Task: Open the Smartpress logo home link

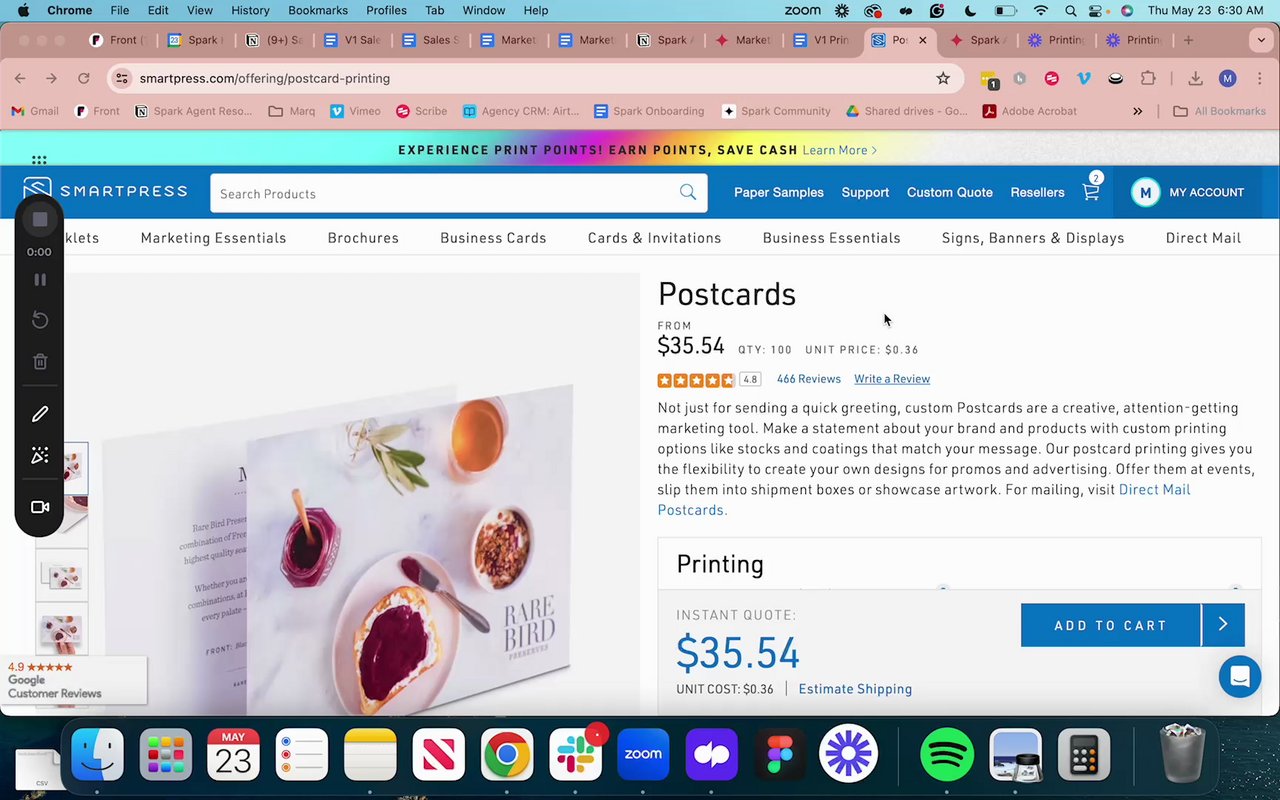Action: point(105,191)
